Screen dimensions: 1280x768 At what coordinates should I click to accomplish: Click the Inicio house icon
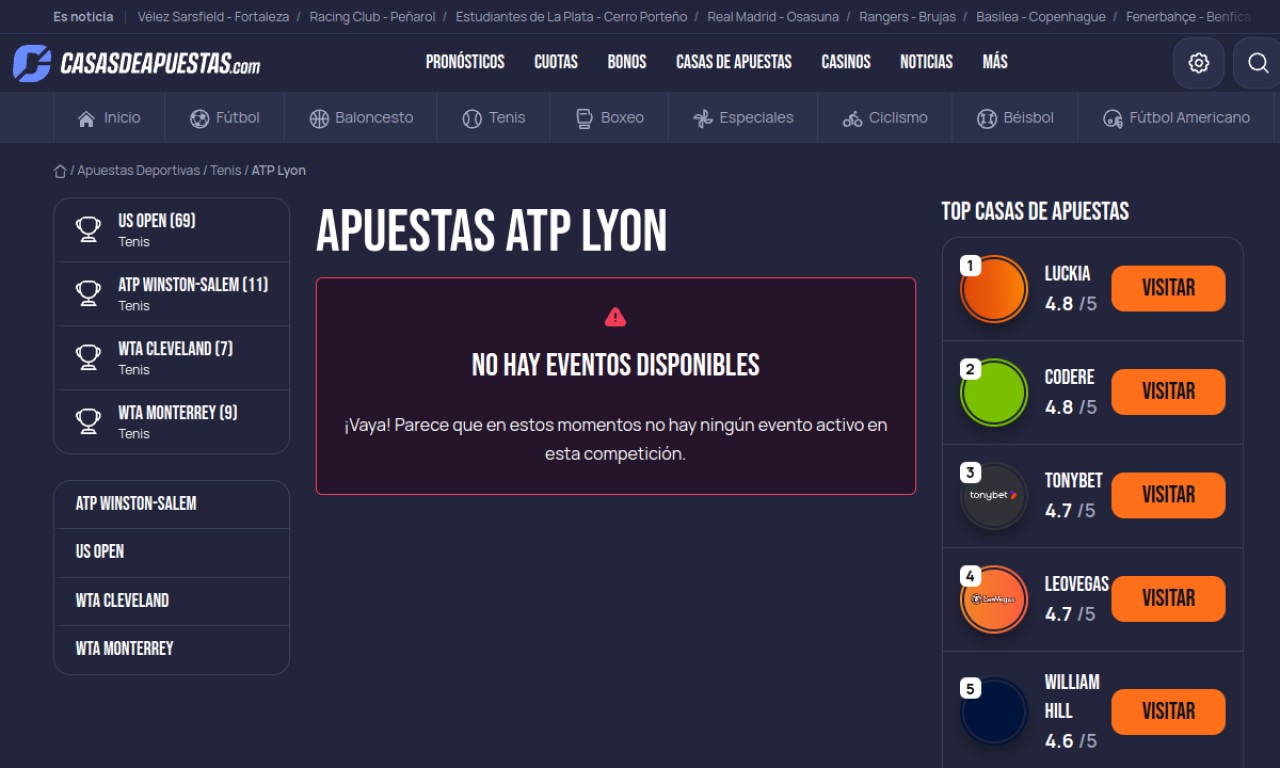click(86, 118)
